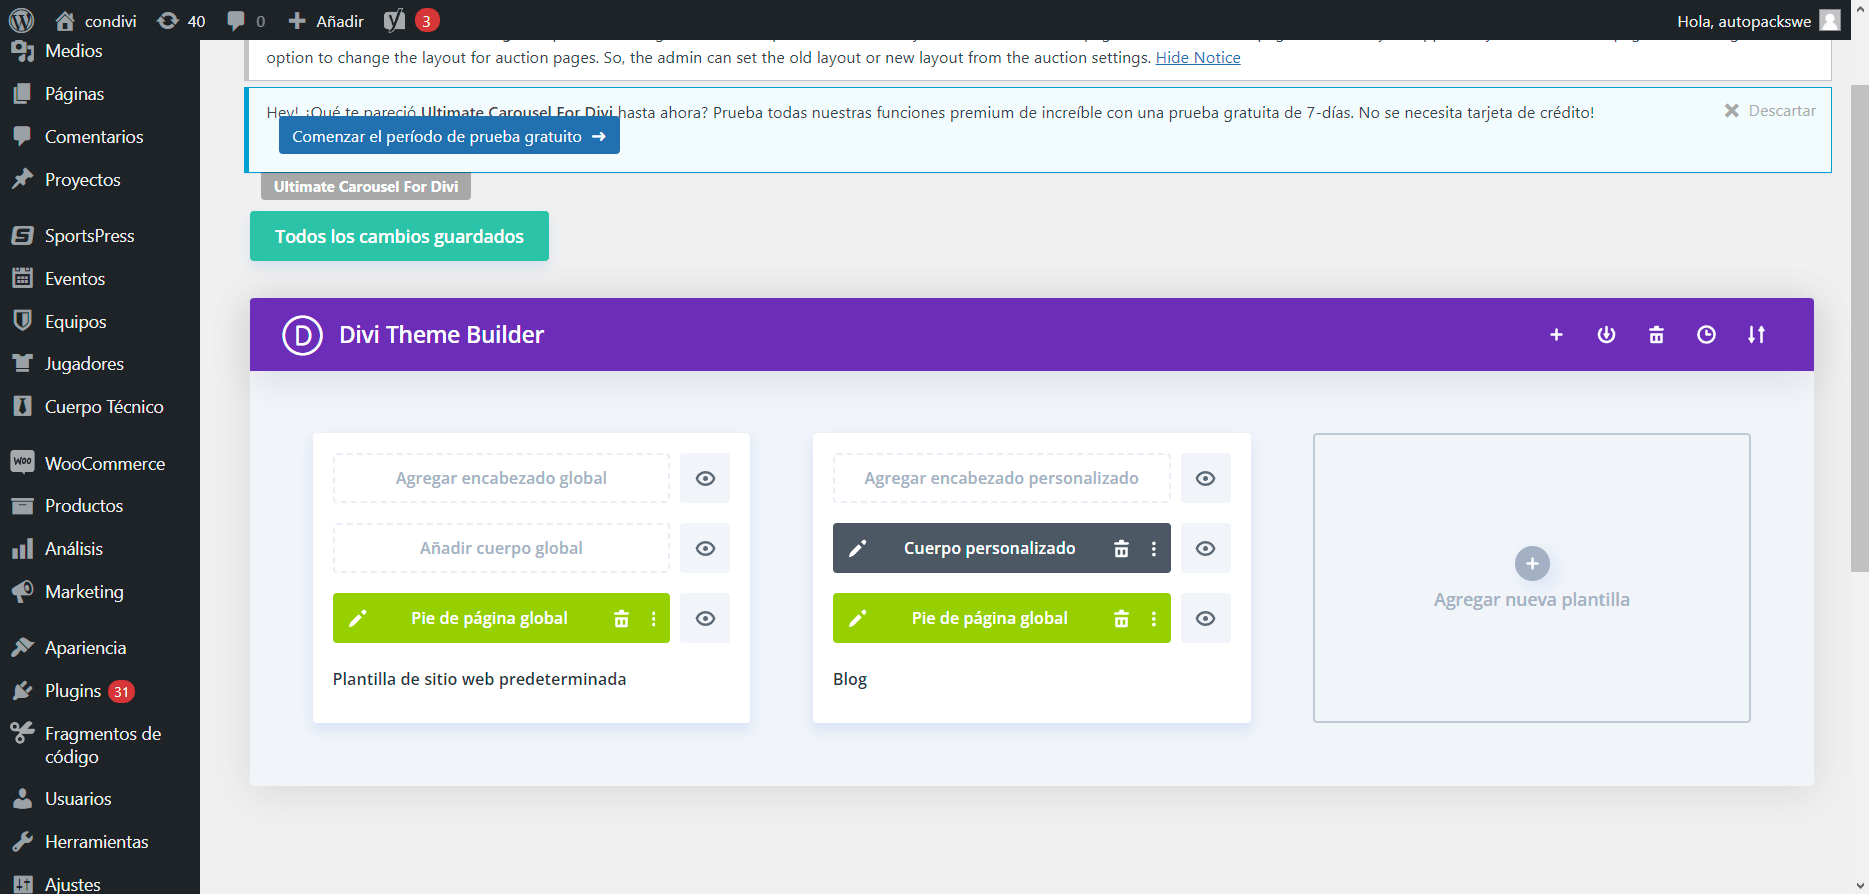Image resolution: width=1869 pixels, height=894 pixels.
Task: Open the Añadir new content menu
Action: pyautogui.click(x=326, y=20)
